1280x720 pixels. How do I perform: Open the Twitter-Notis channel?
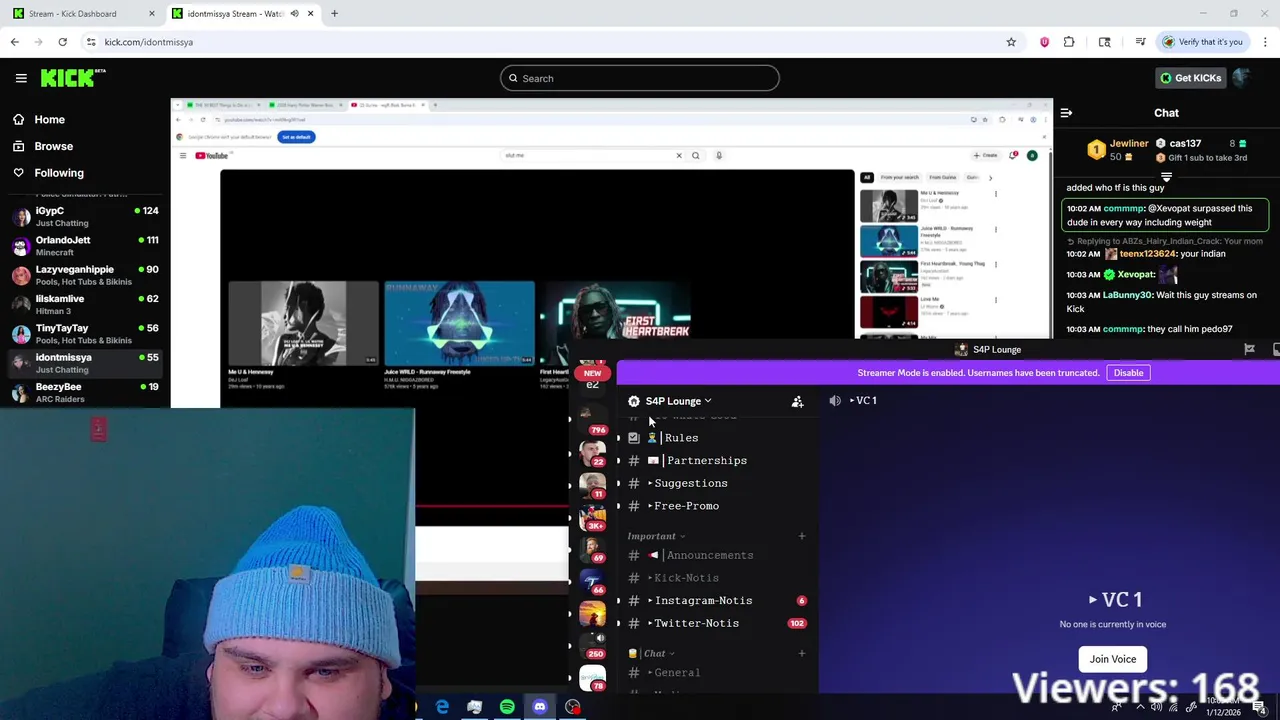[716, 624]
